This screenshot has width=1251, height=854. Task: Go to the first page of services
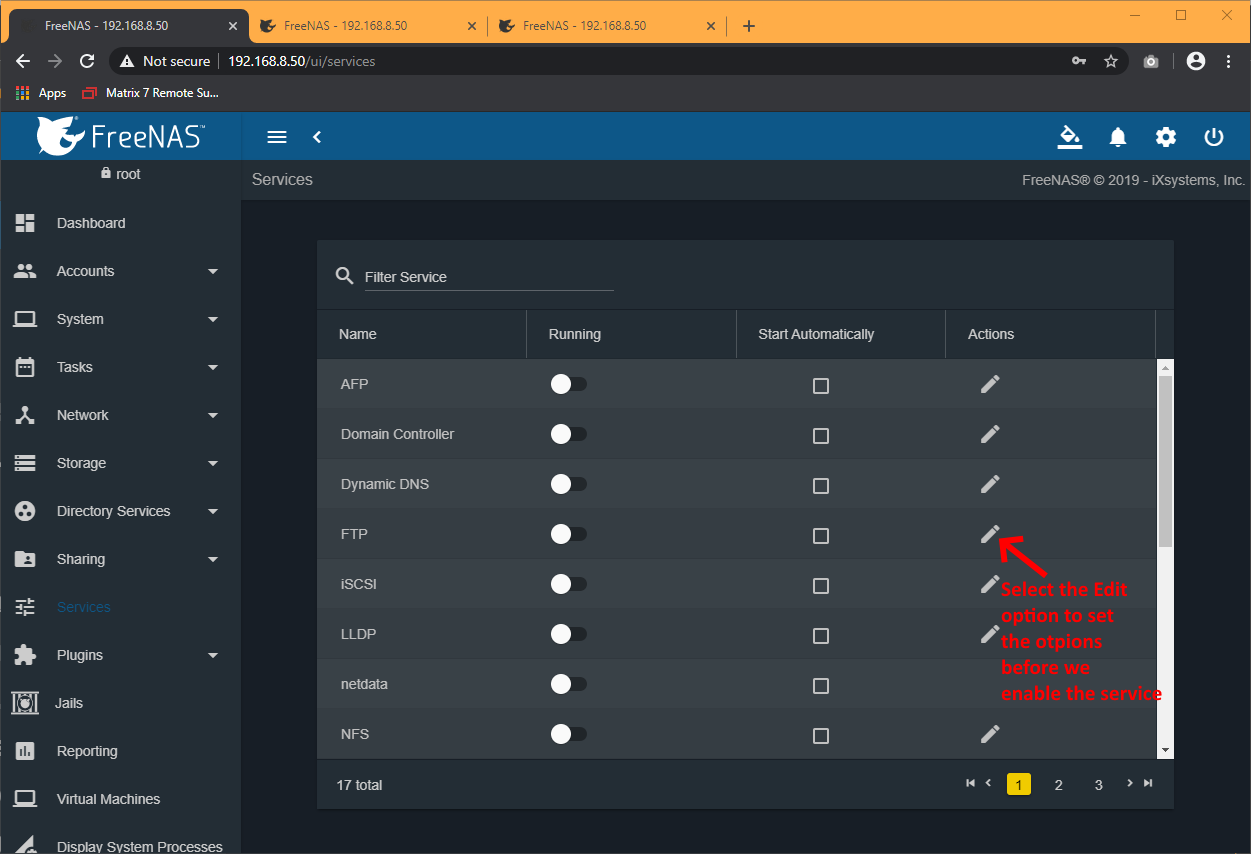(x=970, y=783)
